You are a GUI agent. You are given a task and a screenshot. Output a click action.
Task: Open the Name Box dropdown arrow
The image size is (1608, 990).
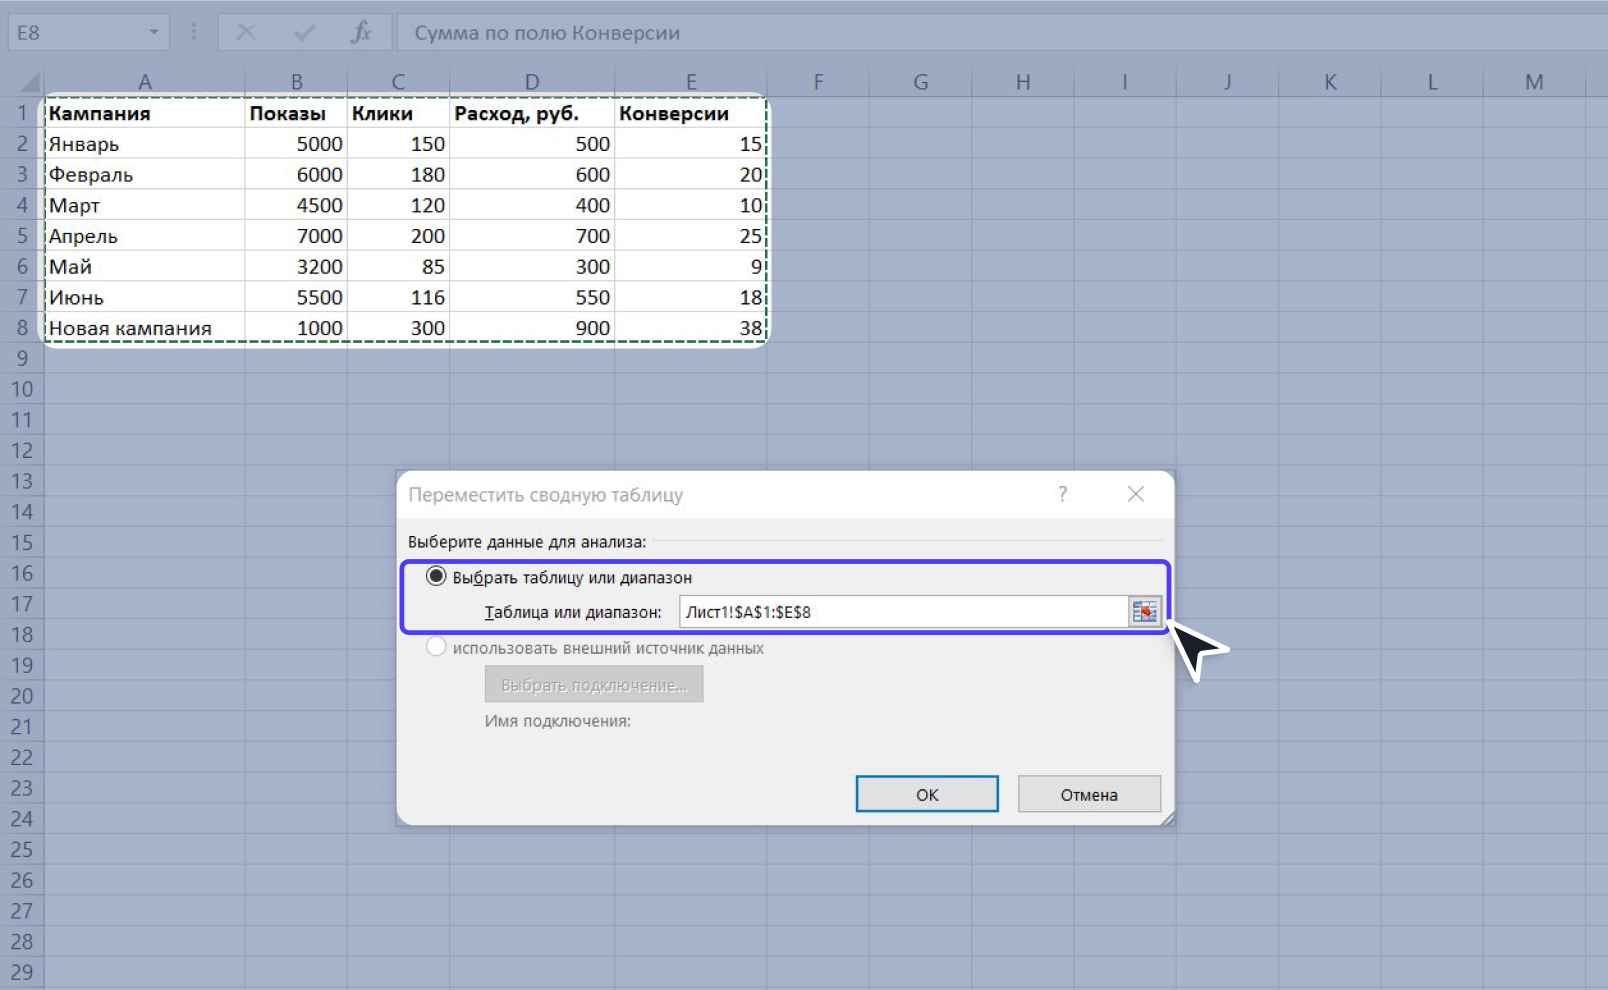pos(153,33)
